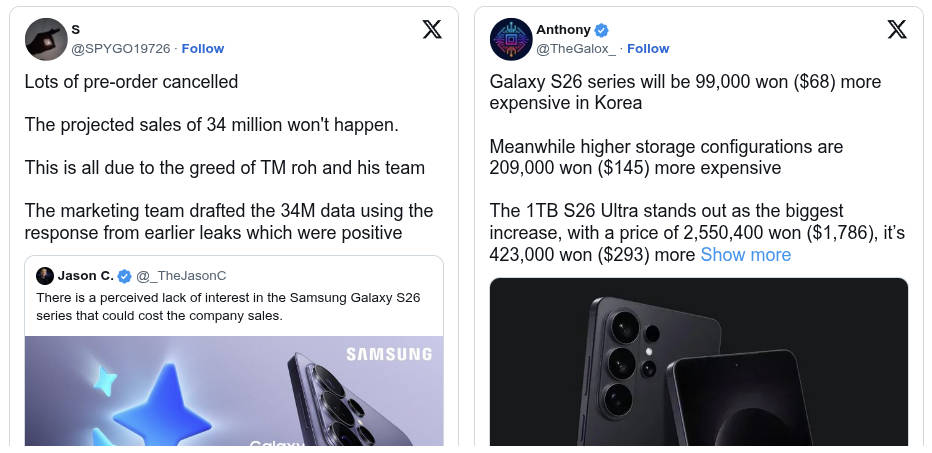
Task: Open the Samsung Galaxy promo image
Action: point(234,391)
